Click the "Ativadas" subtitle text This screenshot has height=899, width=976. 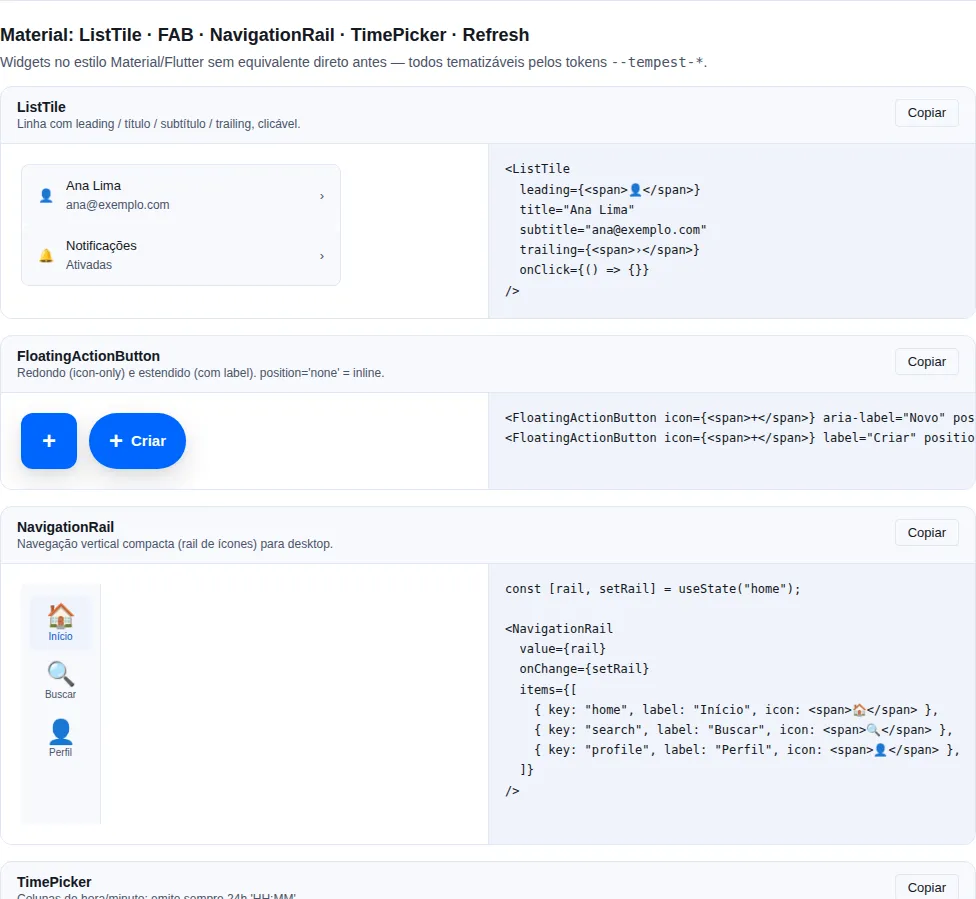click(89, 265)
